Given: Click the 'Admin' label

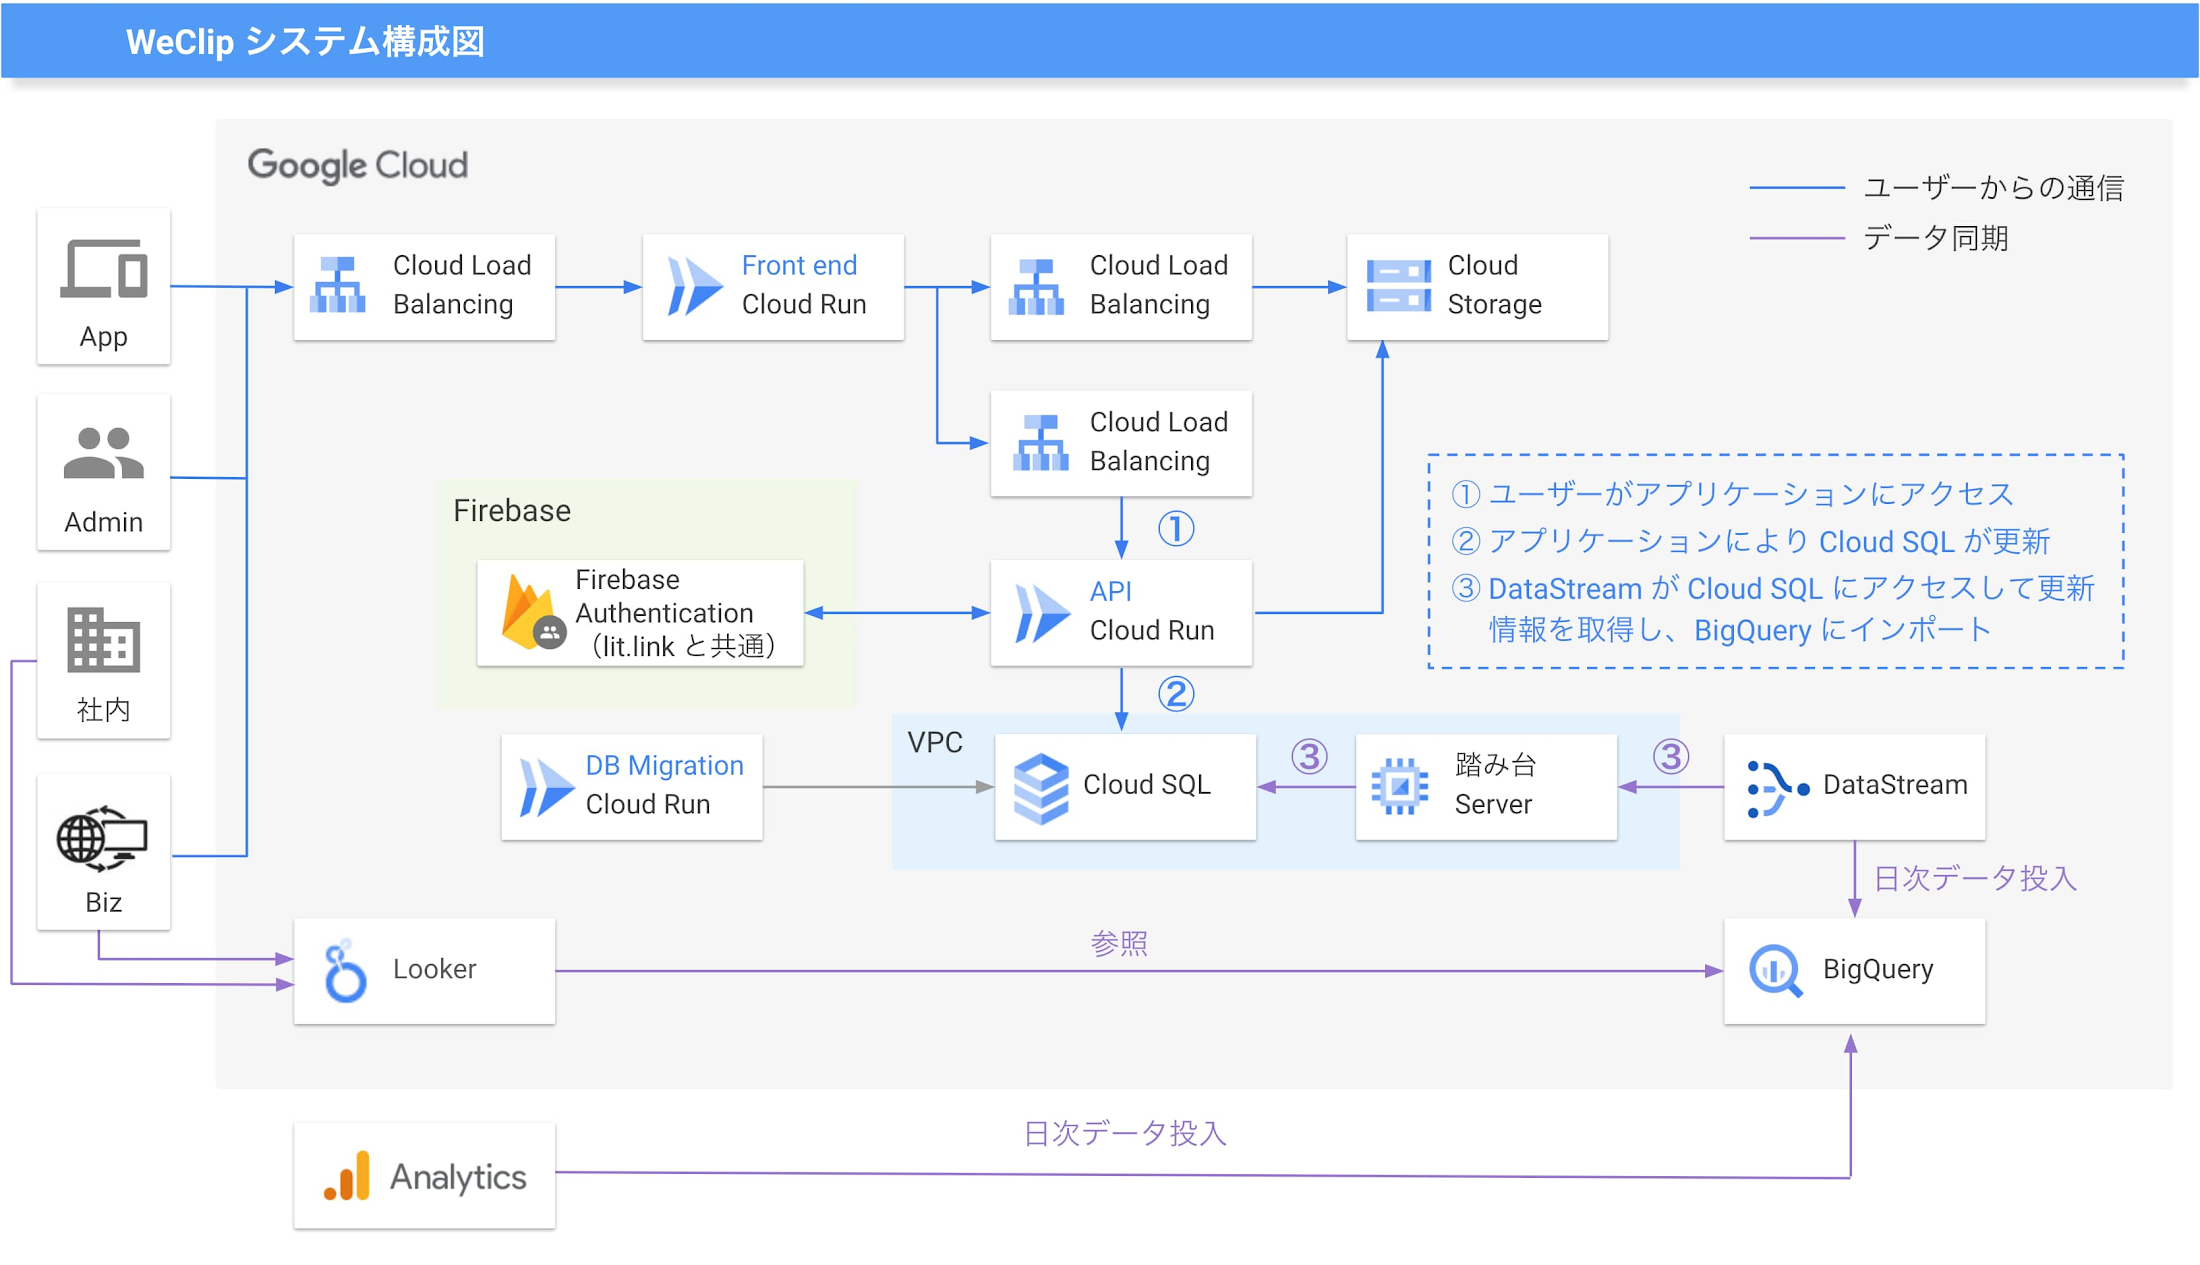Looking at the screenshot, I should [x=103, y=522].
